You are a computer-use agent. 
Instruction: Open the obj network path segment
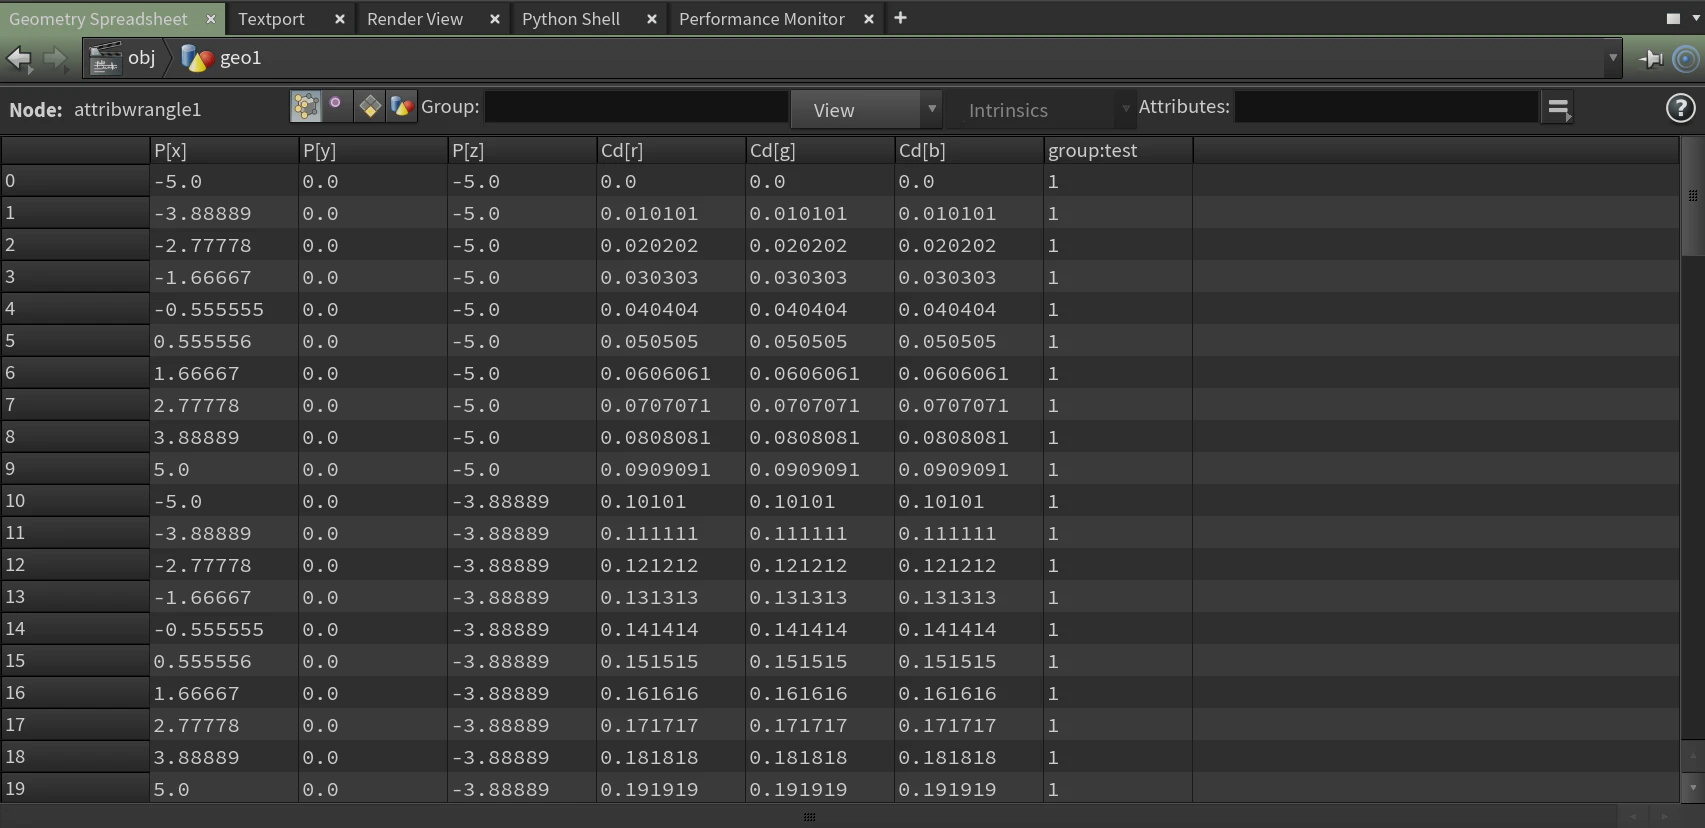pyautogui.click(x=122, y=58)
